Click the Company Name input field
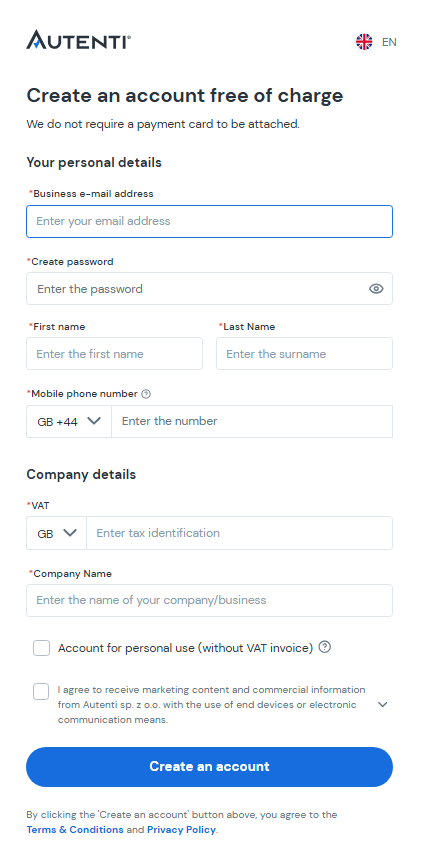Screen dimensions: 448x843 click(x=209, y=601)
